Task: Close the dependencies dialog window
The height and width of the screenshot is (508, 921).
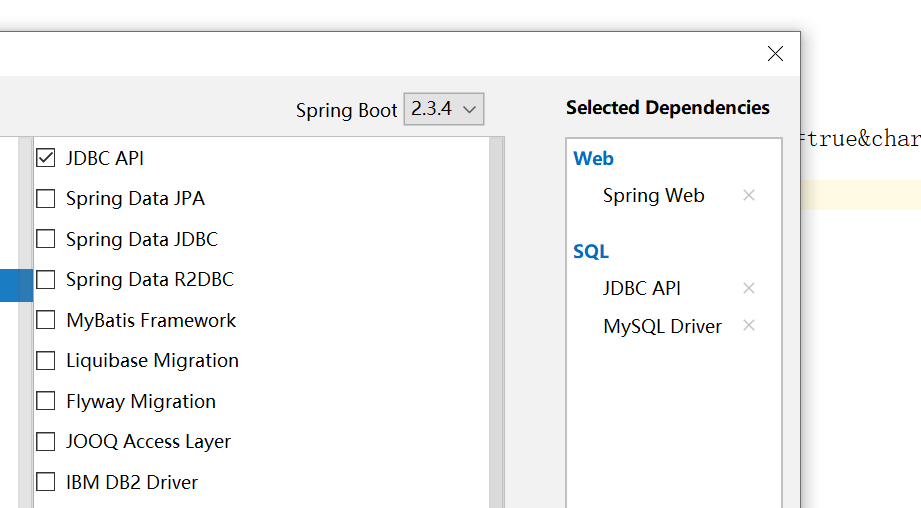Action: click(x=775, y=53)
